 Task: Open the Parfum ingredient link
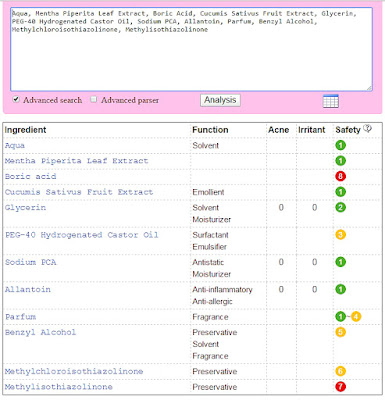tap(20, 316)
